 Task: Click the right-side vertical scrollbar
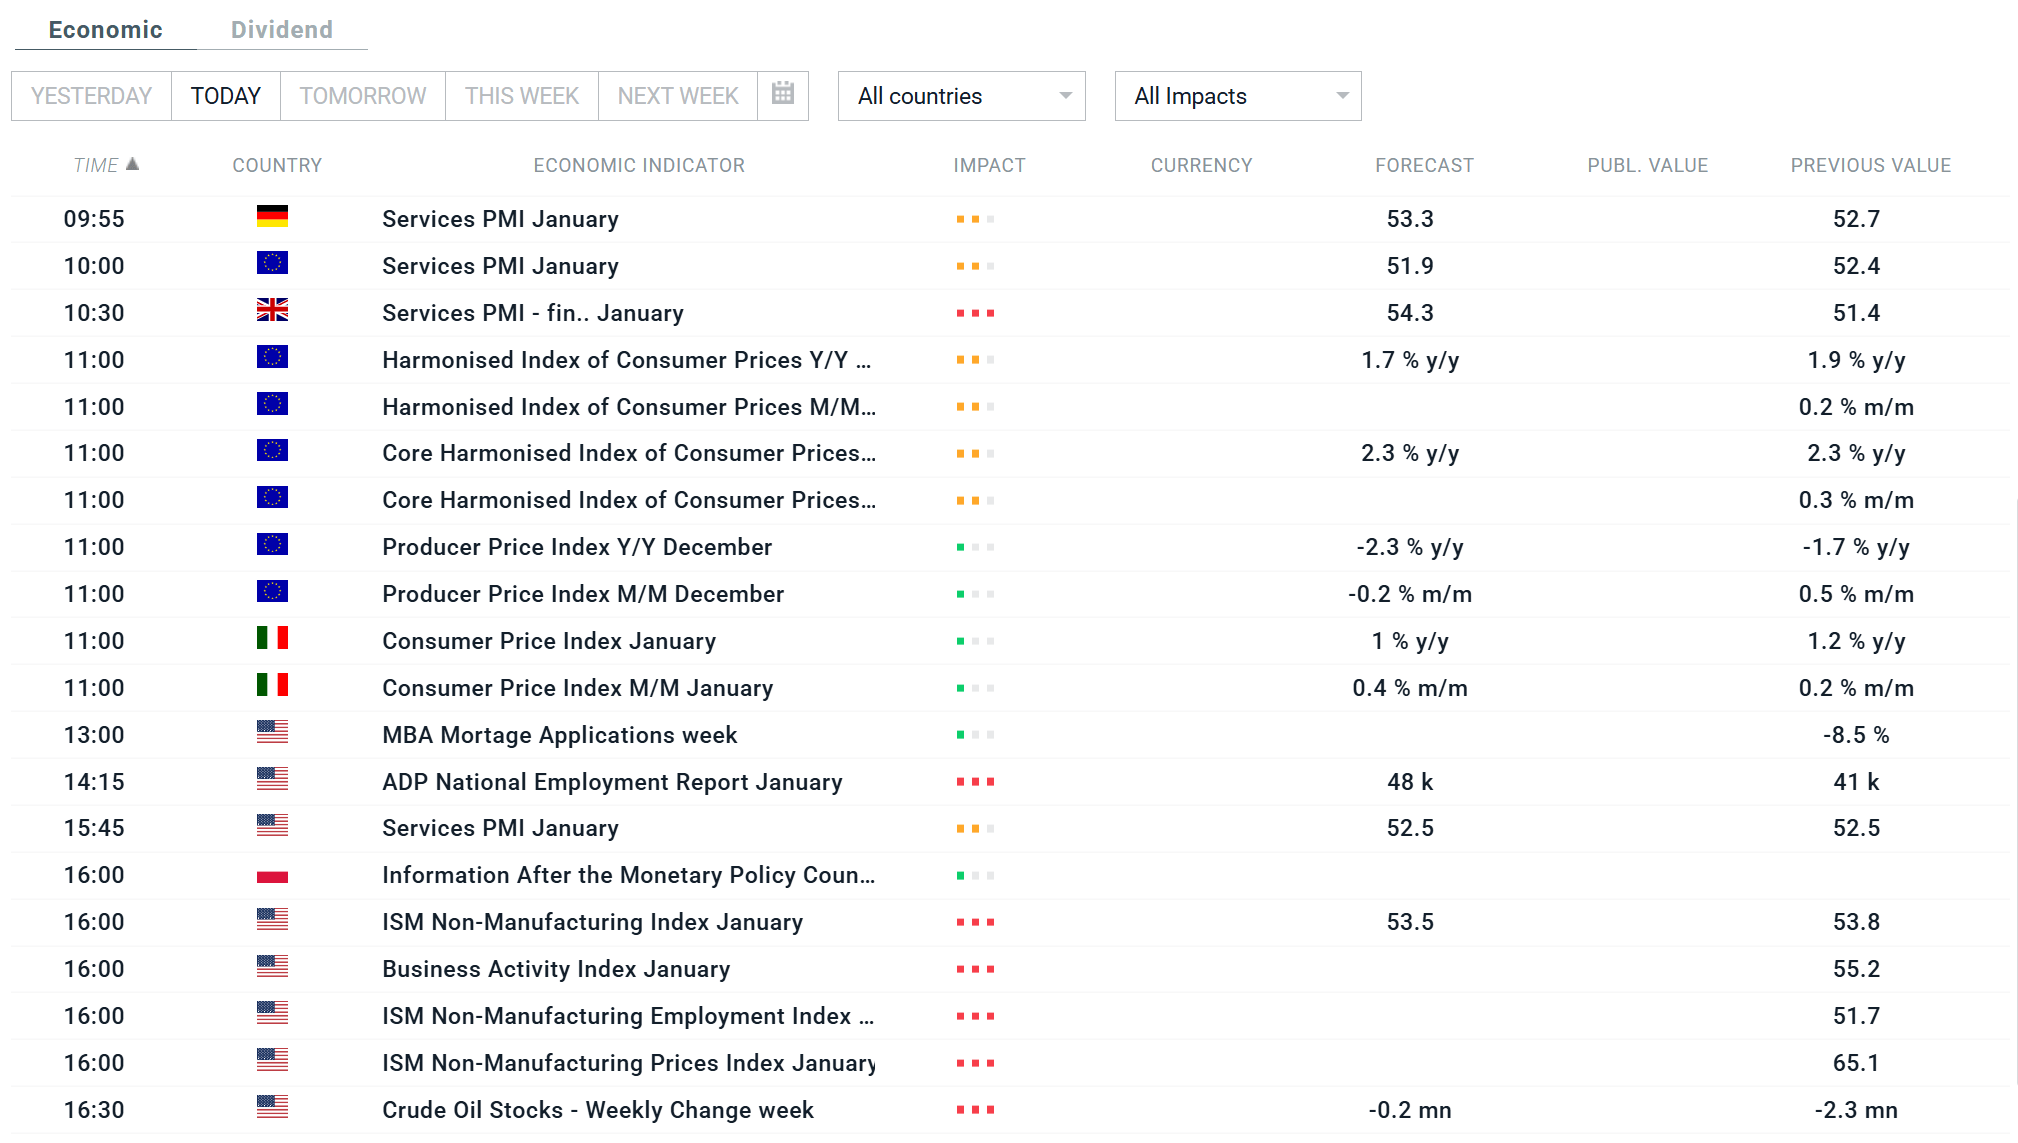(2015, 790)
